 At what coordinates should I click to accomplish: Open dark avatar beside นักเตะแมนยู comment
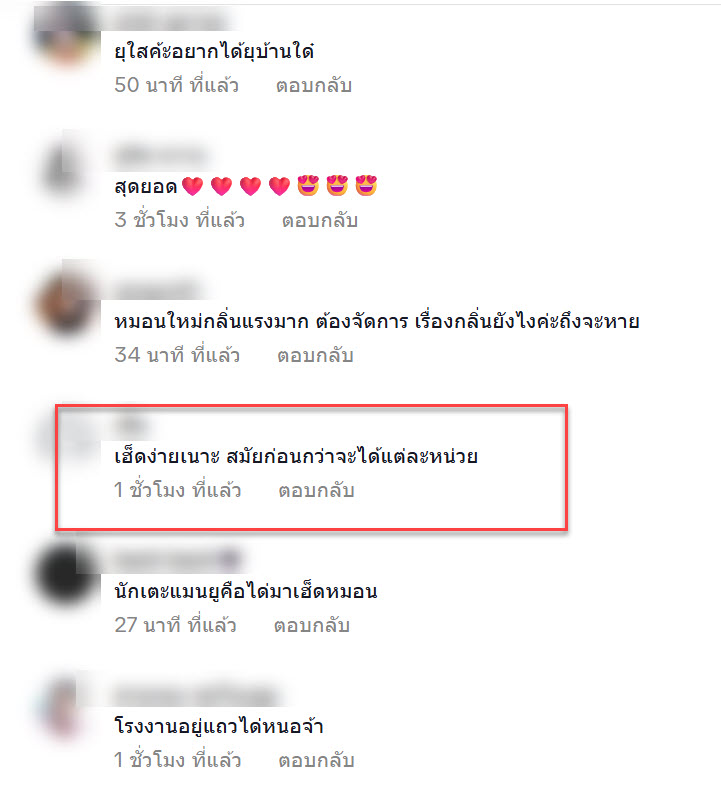point(65,576)
